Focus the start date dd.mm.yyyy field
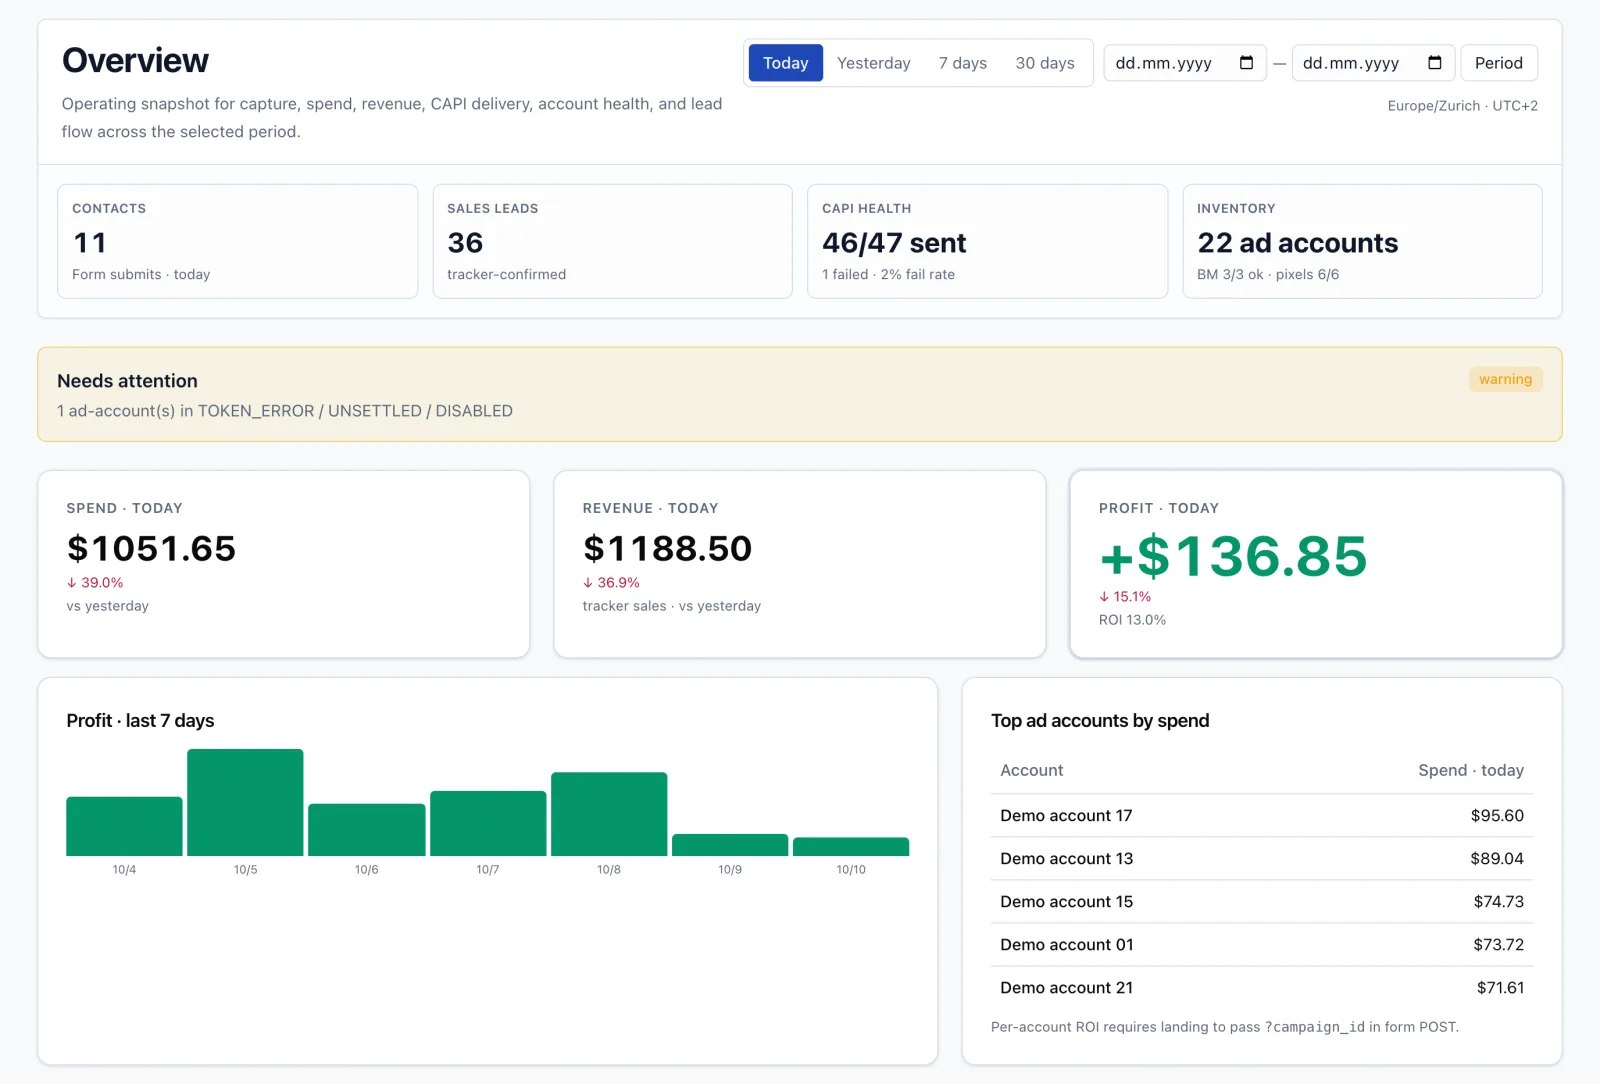The image size is (1600, 1084). (x=1185, y=63)
